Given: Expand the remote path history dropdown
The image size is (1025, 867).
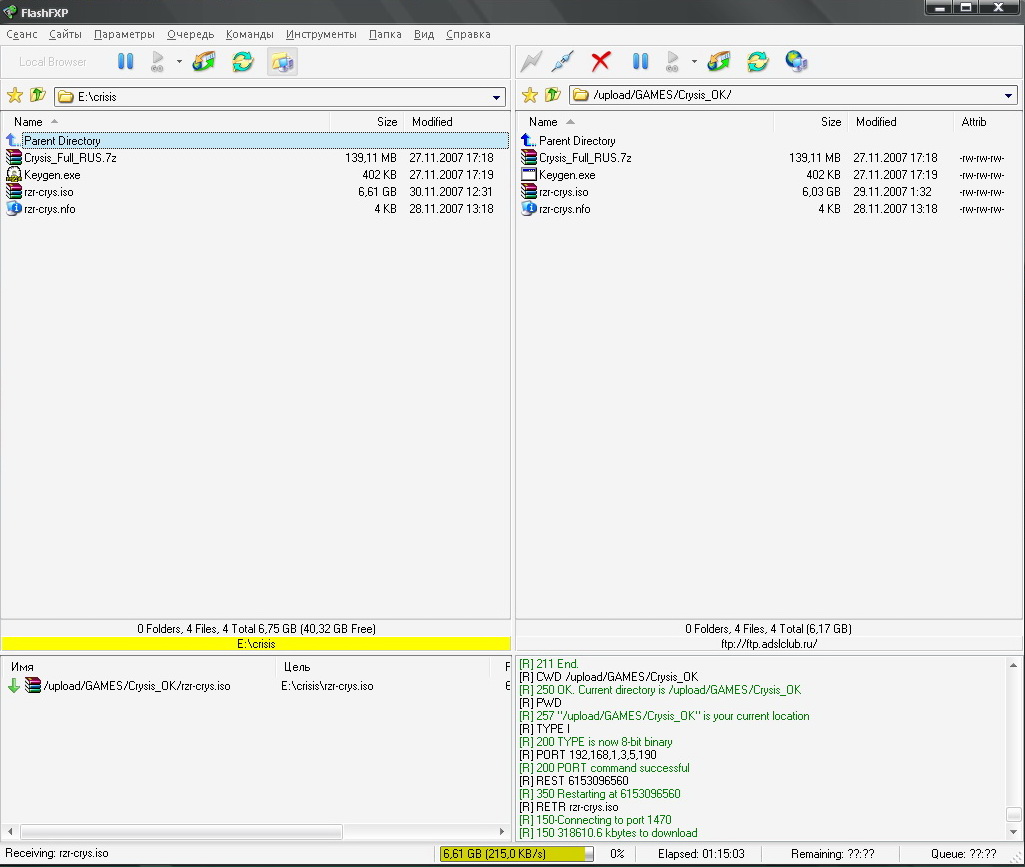Looking at the screenshot, I should pos(1009,95).
